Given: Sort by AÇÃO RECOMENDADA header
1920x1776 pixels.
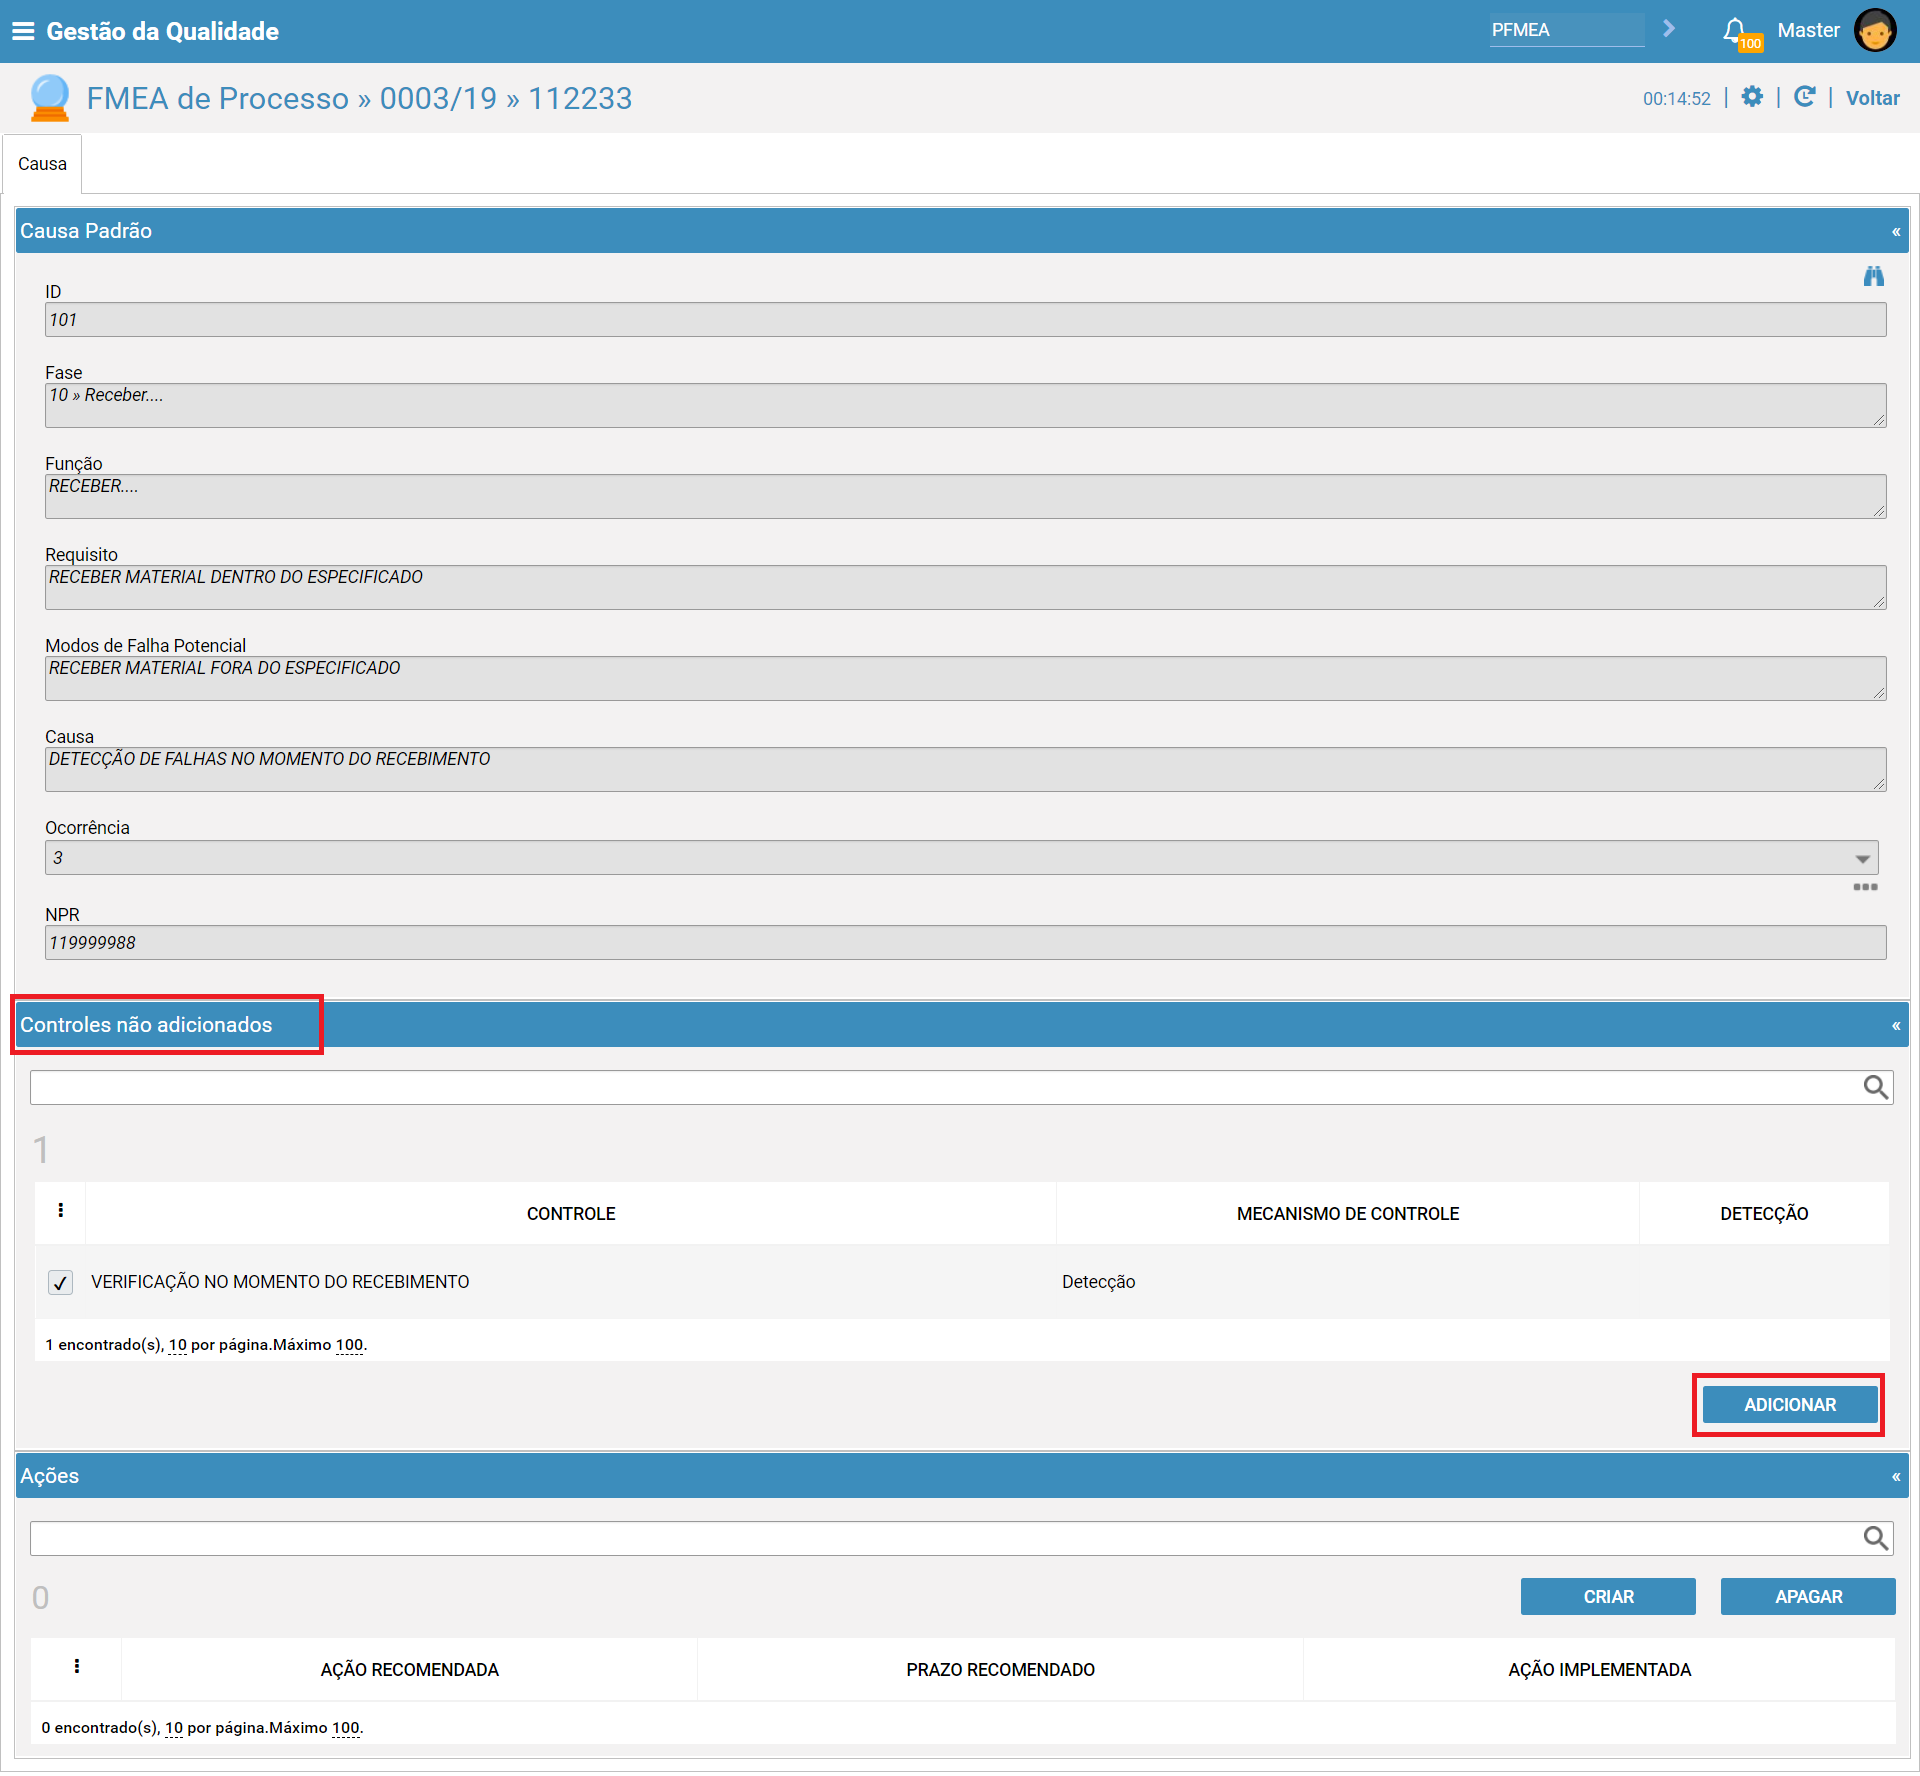Looking at the screenshot, I should [409, 1670].
